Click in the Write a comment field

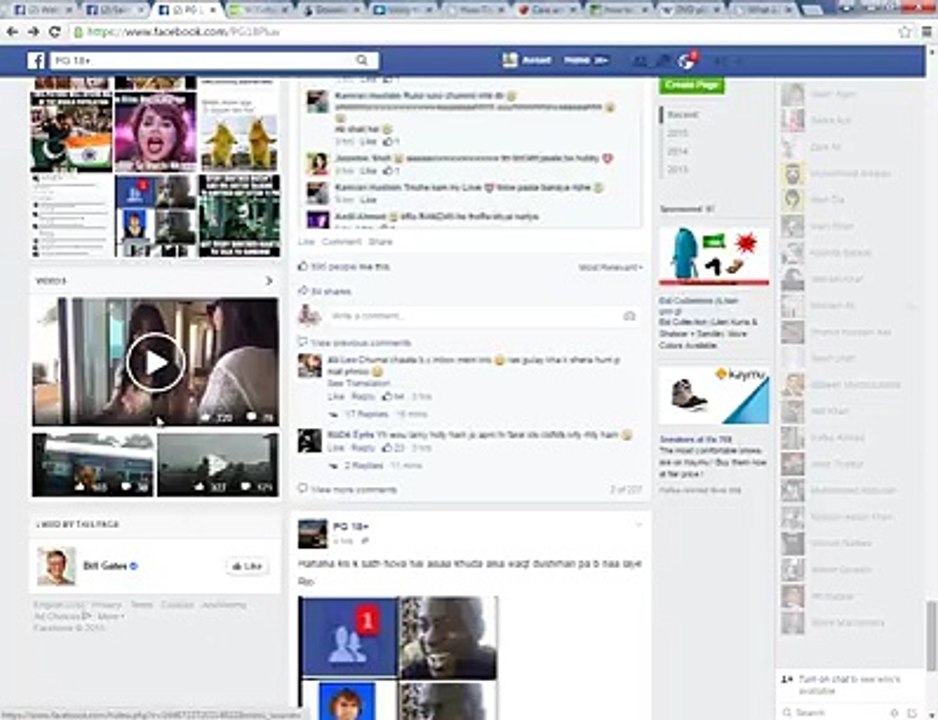(x=482, y=316)
